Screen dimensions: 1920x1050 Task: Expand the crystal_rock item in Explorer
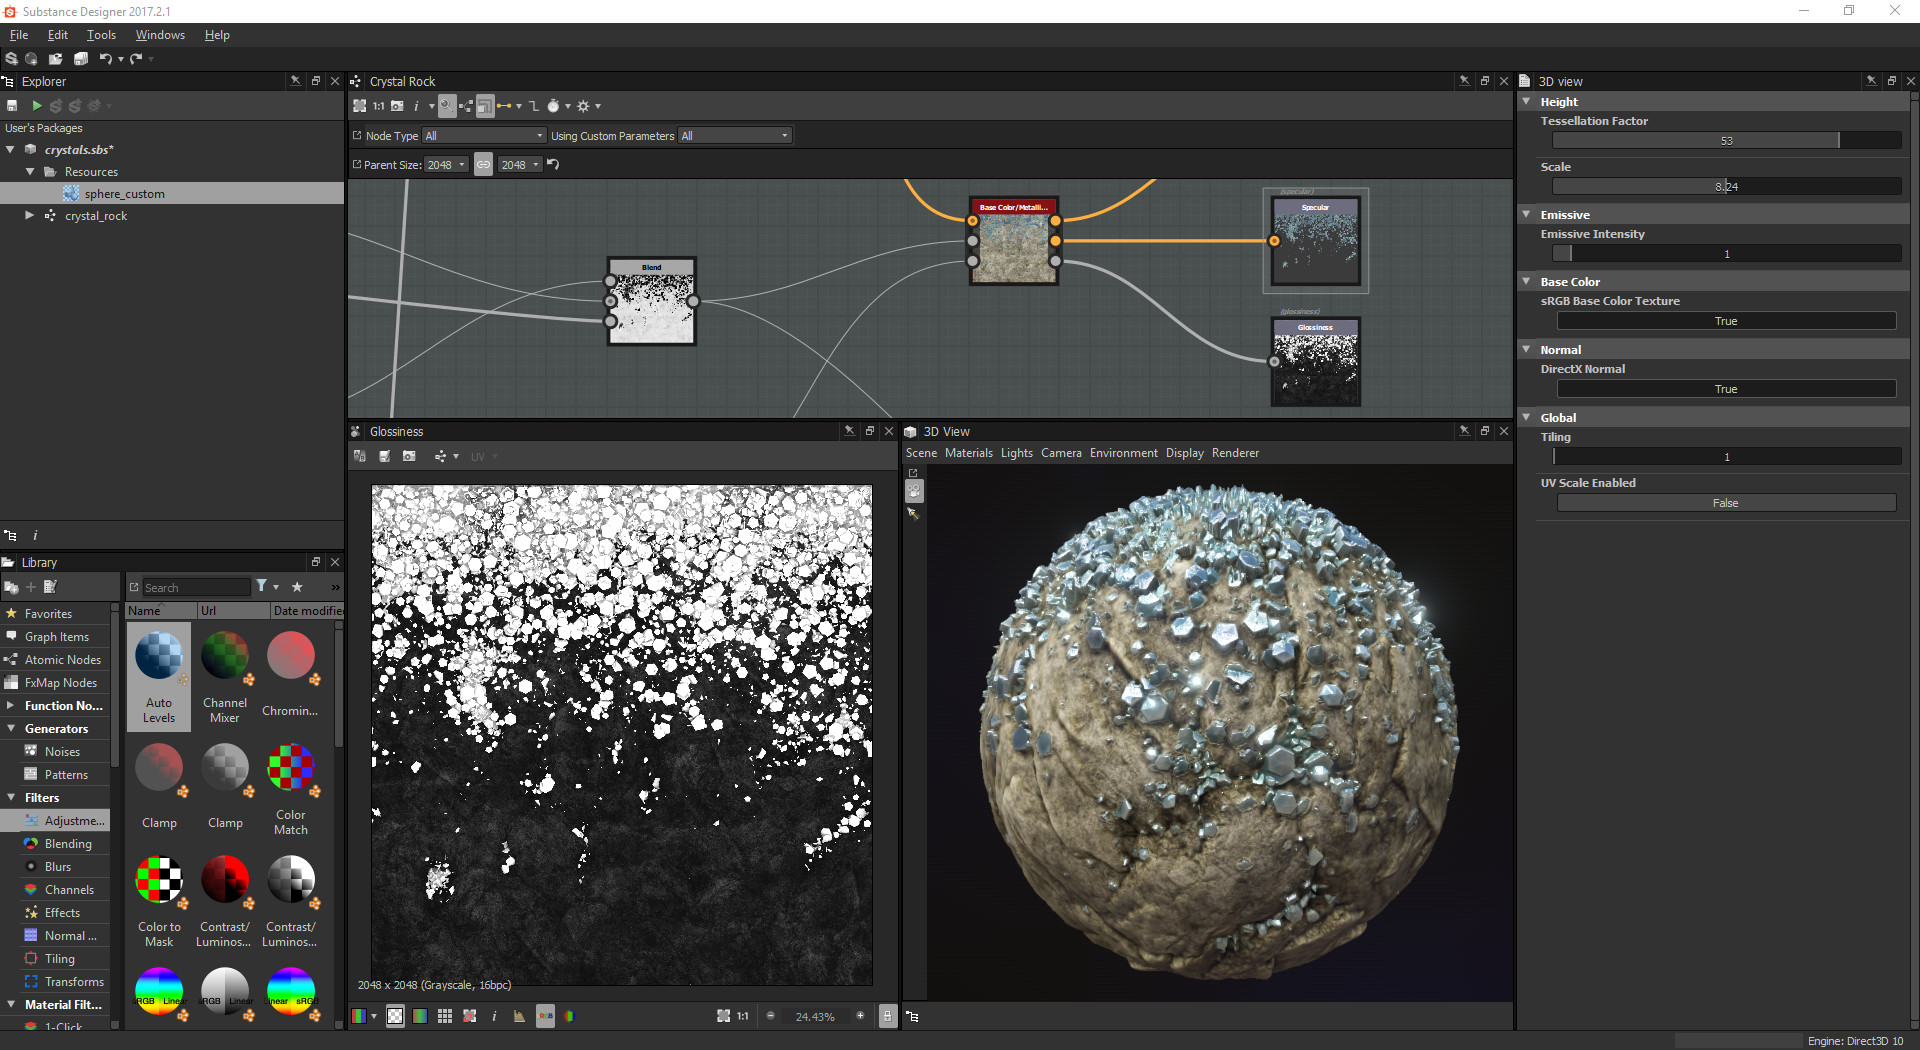point(28,215)
